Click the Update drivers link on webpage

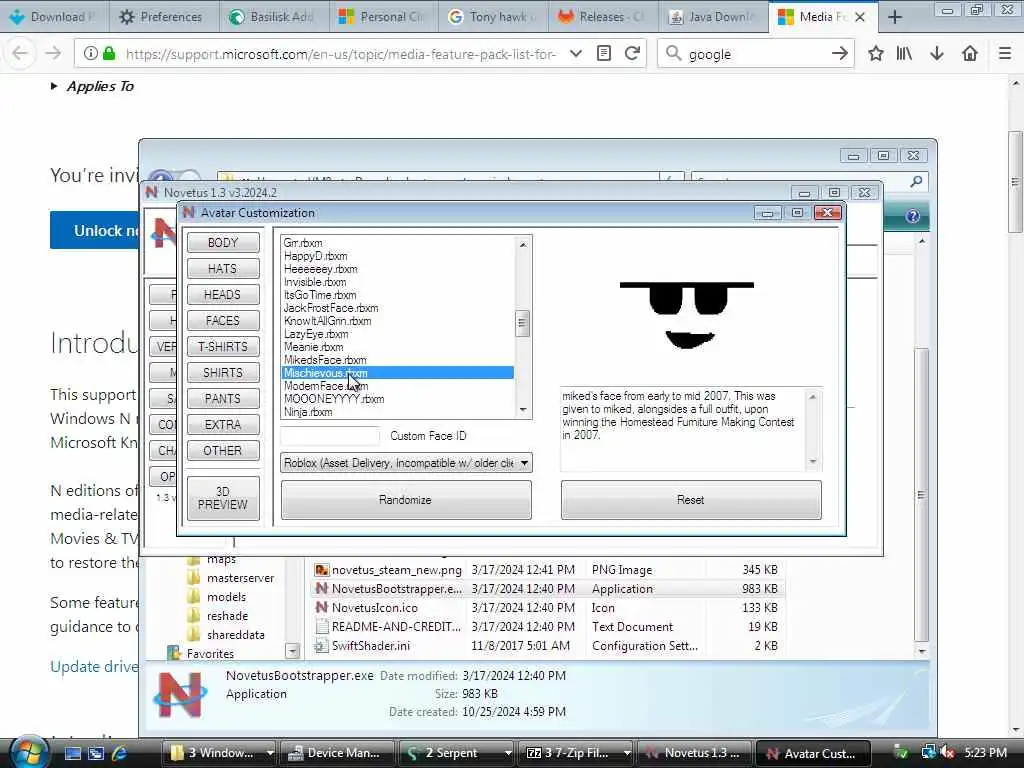(x=94, y=666)
